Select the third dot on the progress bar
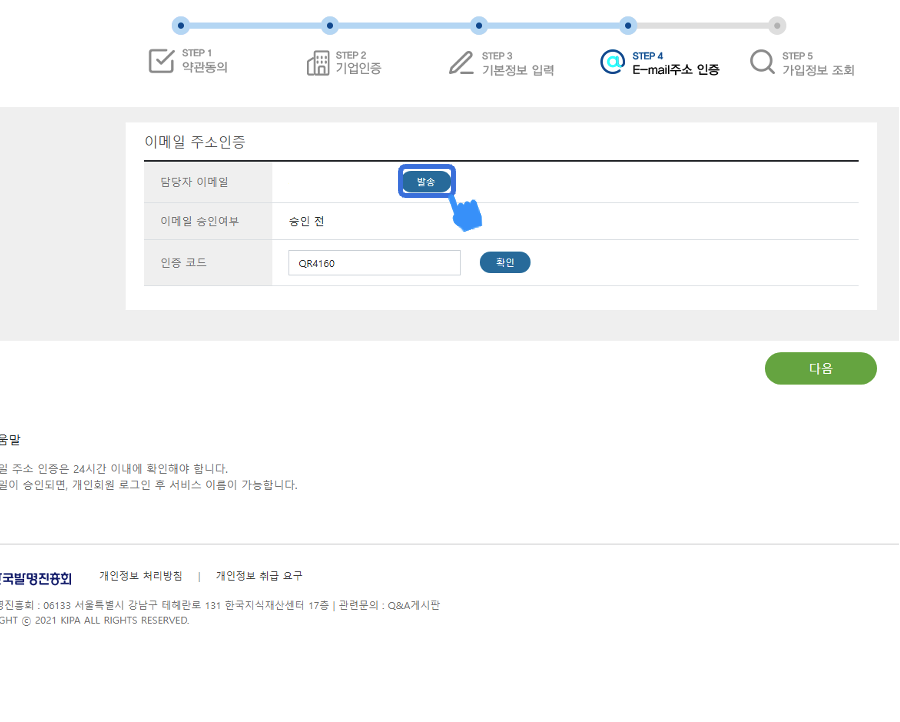 479,25
